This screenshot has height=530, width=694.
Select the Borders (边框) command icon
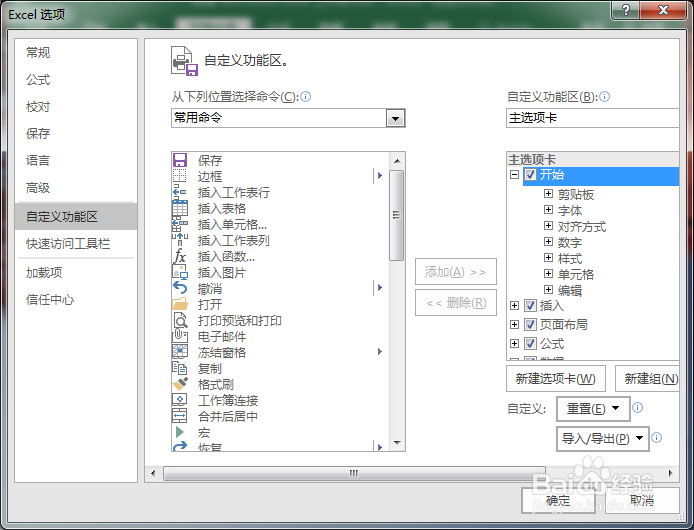pyautogui.click(x=180, y=176)
